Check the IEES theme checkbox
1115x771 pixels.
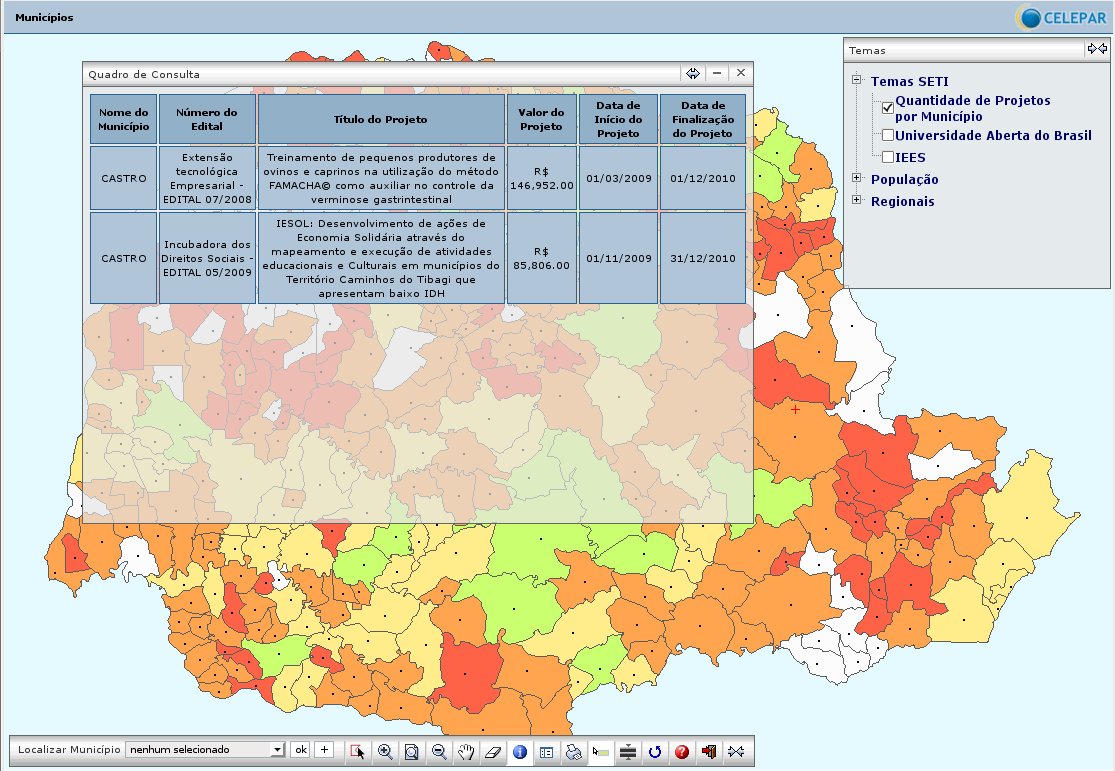tap(888, 157)
